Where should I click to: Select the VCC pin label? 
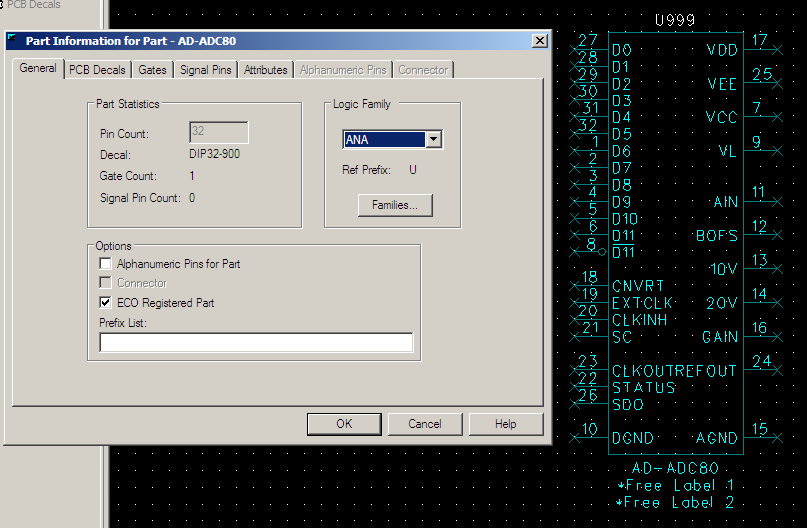[x=722, y=117]
